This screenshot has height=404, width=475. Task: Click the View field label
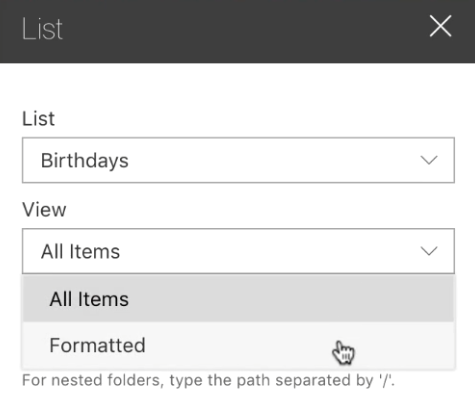click(x=44, y=210)
